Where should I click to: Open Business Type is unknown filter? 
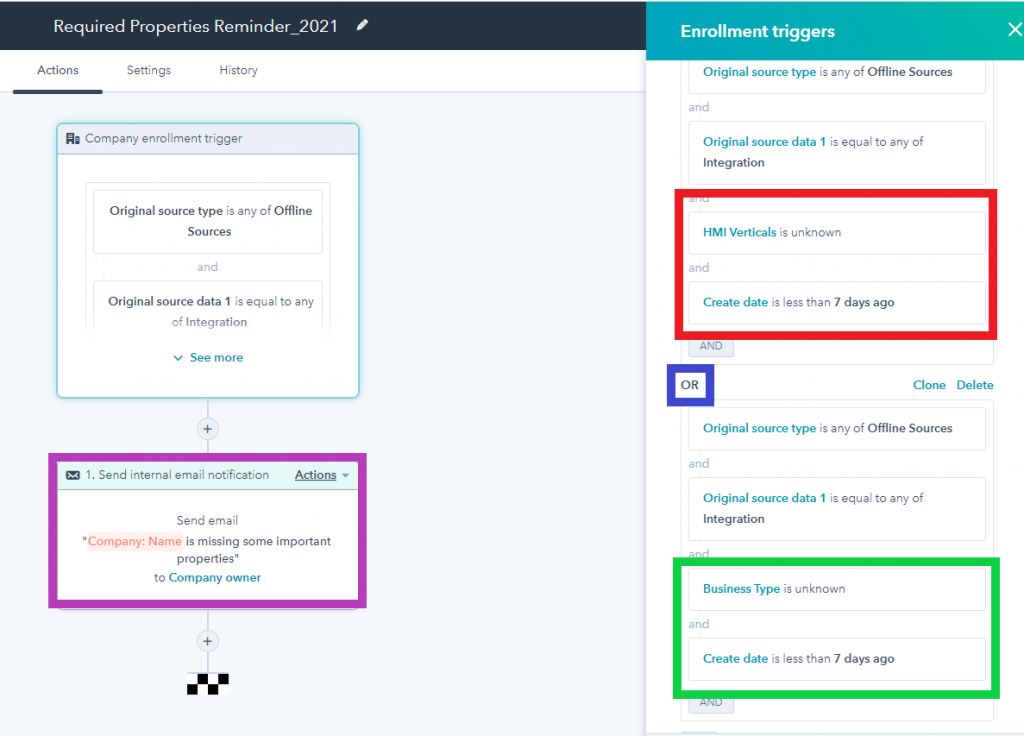tap(837, 589)
